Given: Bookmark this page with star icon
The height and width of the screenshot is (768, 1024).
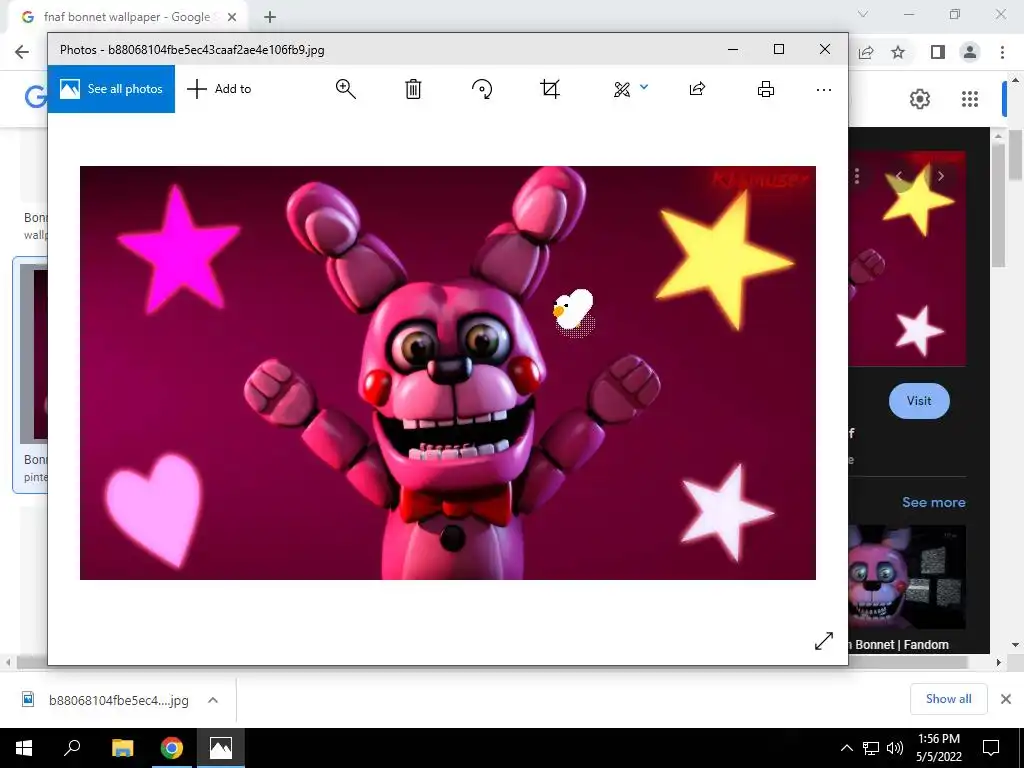Looking at the screenshot, I should click(898, 52).
